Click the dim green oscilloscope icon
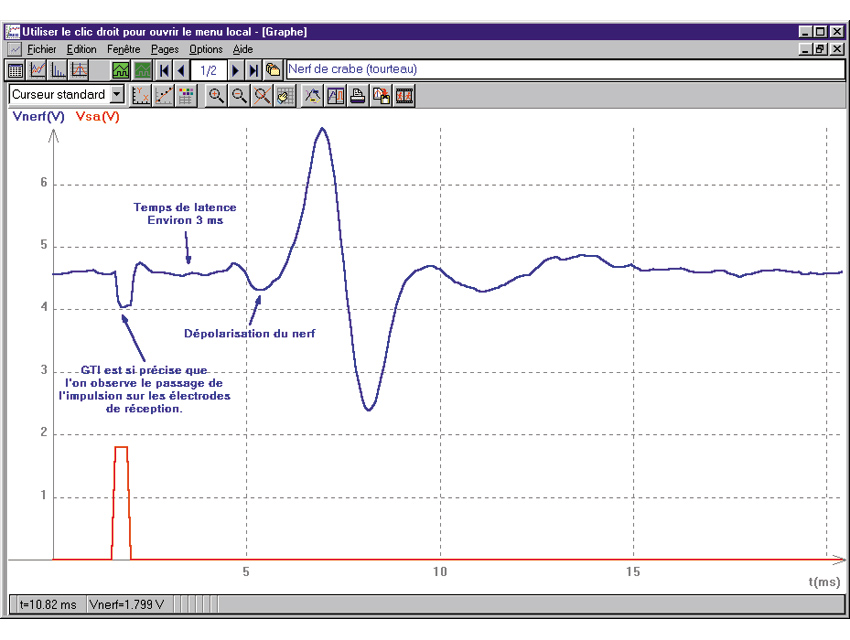The width and height of the screenshot is (850, 640). [143, 70]
